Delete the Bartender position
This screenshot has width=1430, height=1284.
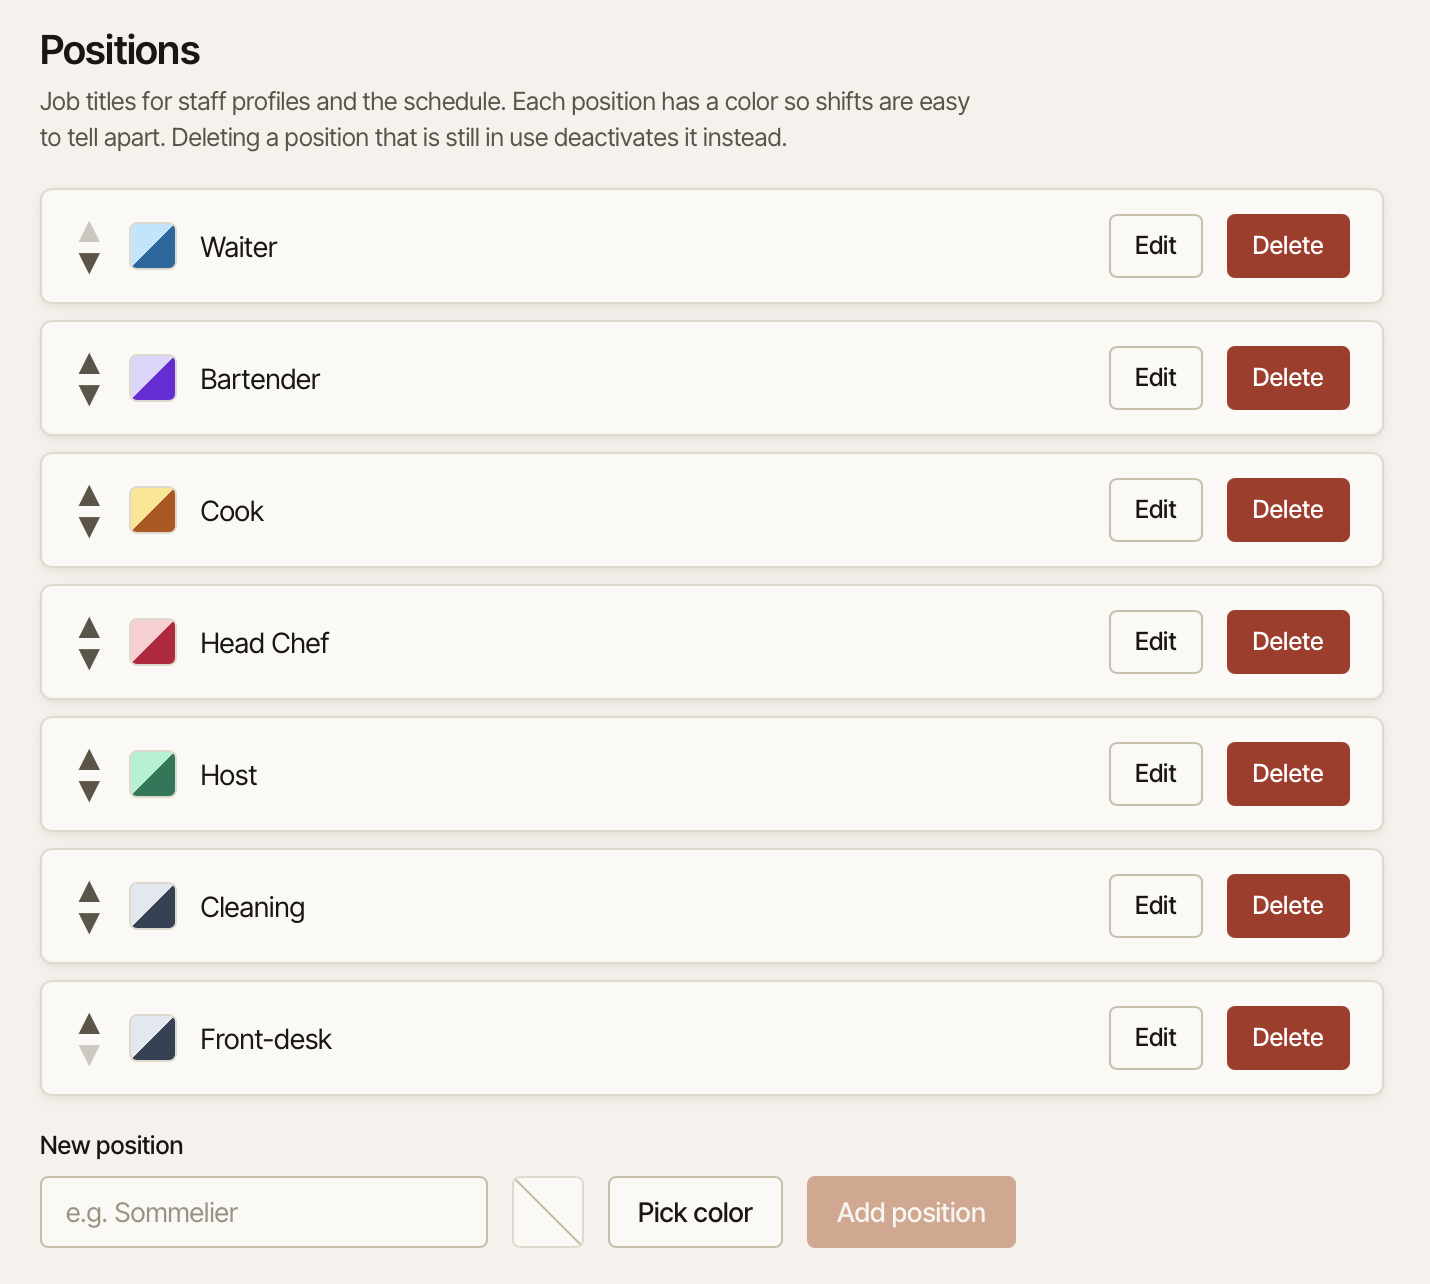pos(1288,378)
